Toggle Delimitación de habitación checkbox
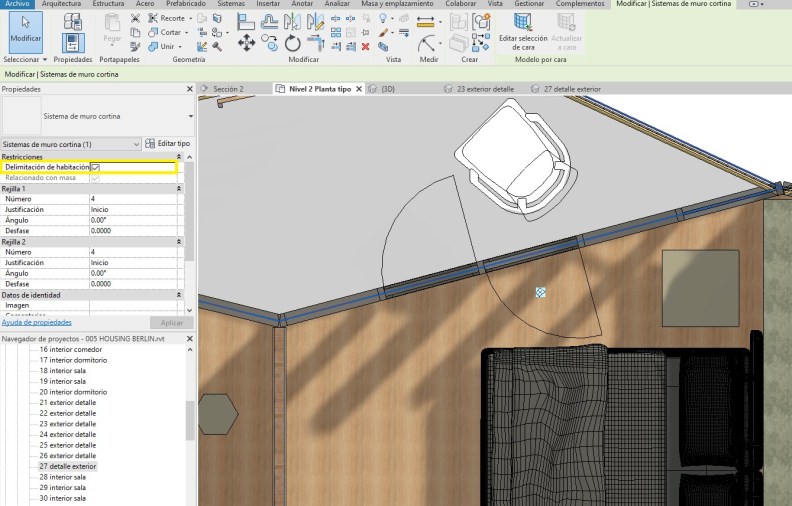The width and height of the screenshot is (792, 506). tap(95, 167)
